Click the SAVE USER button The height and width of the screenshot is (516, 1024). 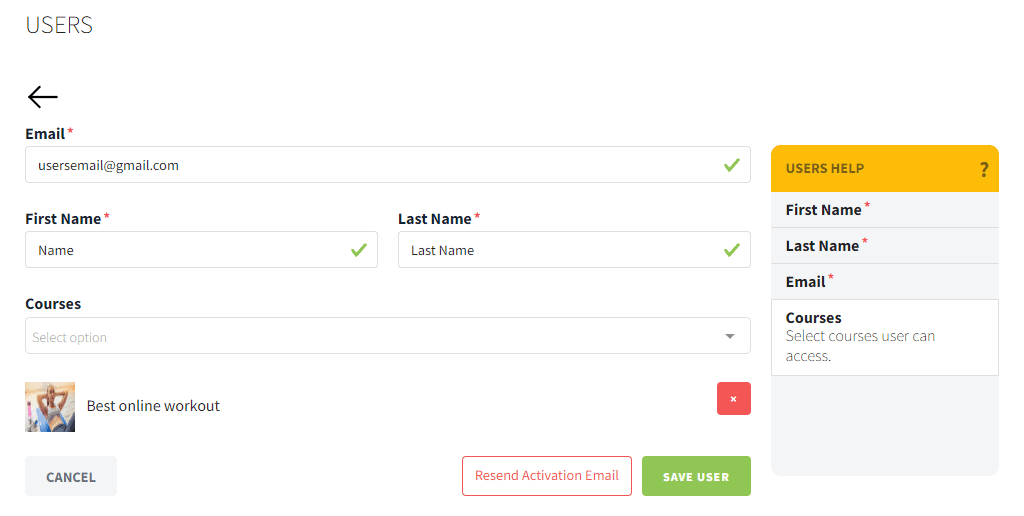[x=696, y=476]
